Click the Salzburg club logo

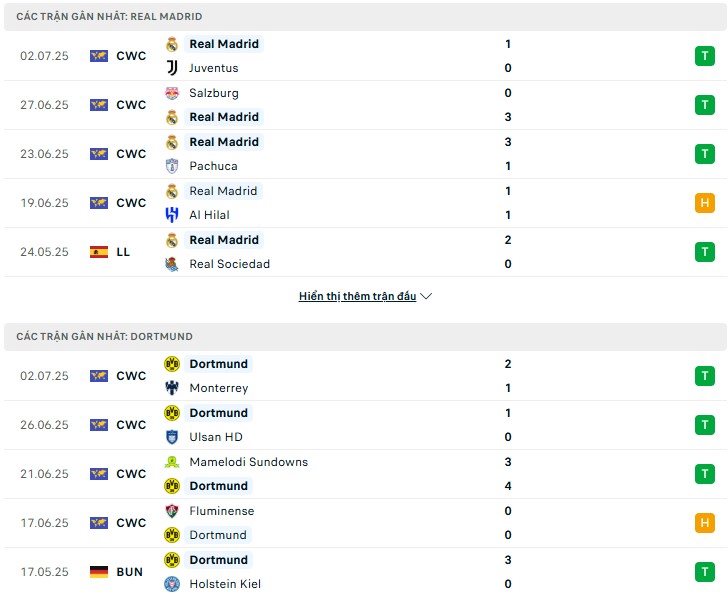(172, 93)
